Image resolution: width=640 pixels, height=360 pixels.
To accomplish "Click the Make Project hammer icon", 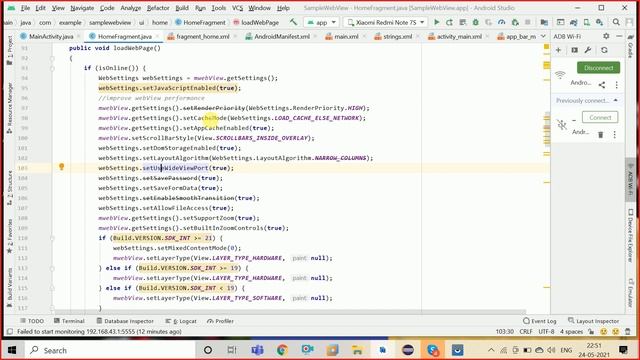I will [293, 22].
